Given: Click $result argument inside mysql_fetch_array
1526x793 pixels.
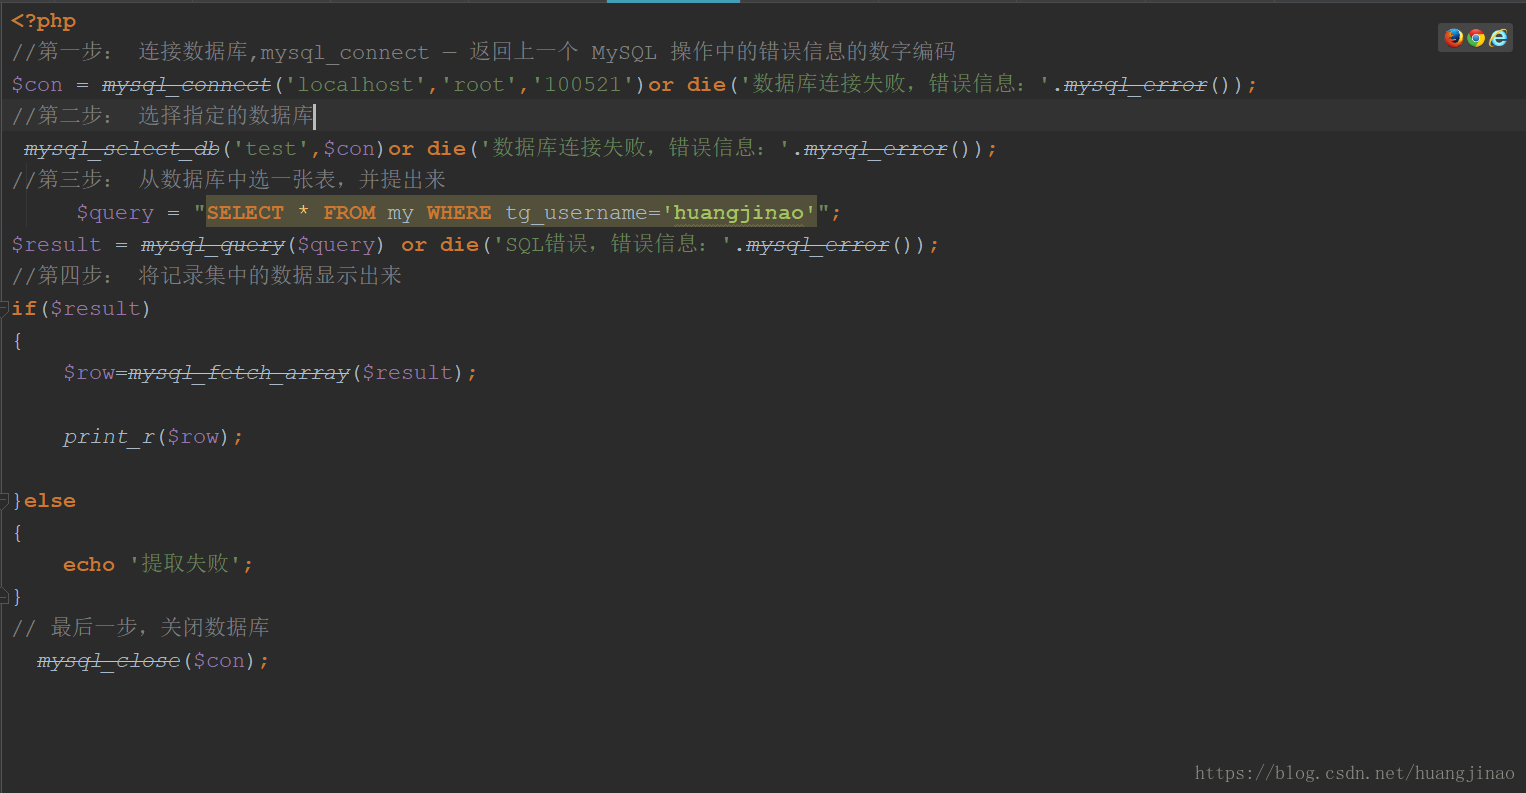Looking at the screenshot, I should coord(407,373).
